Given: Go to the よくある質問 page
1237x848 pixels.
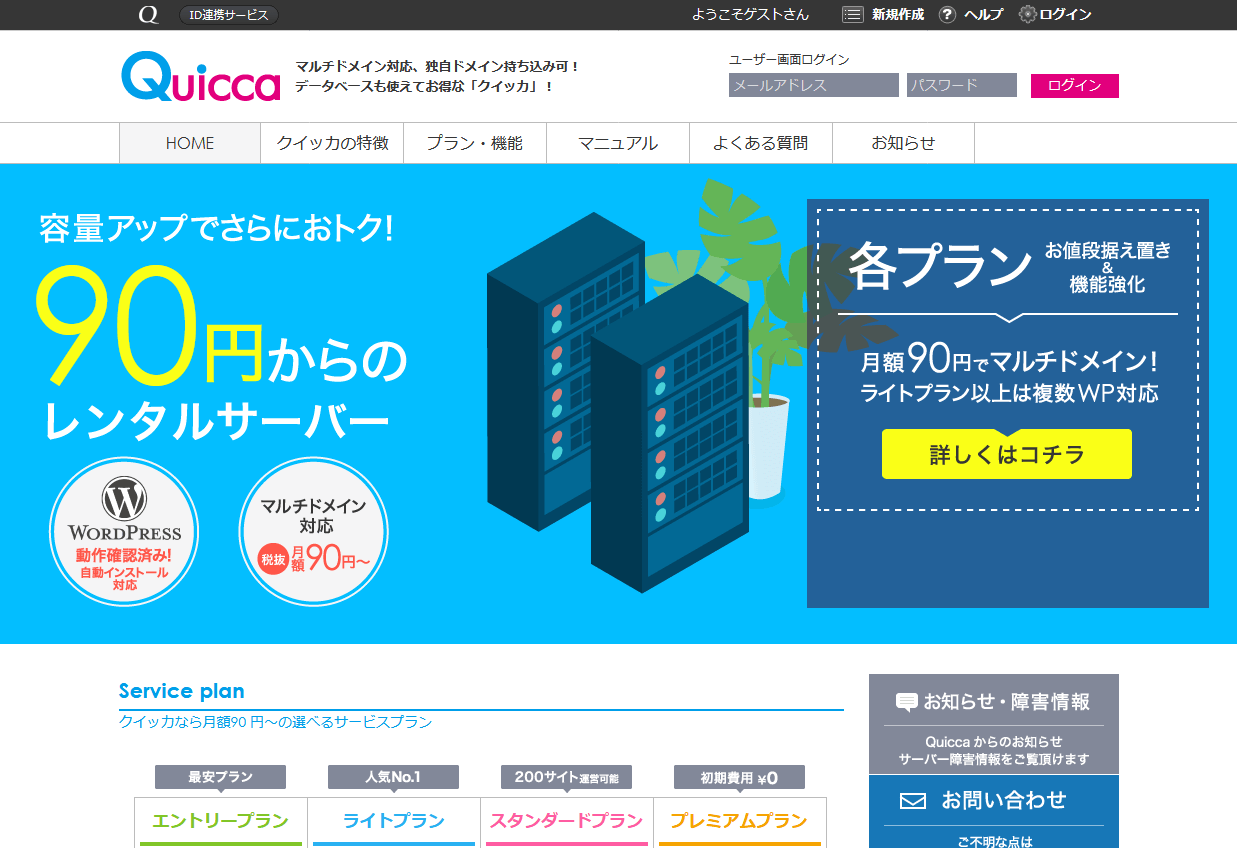Looking at the screenshot, I should (x=761, y=143).
